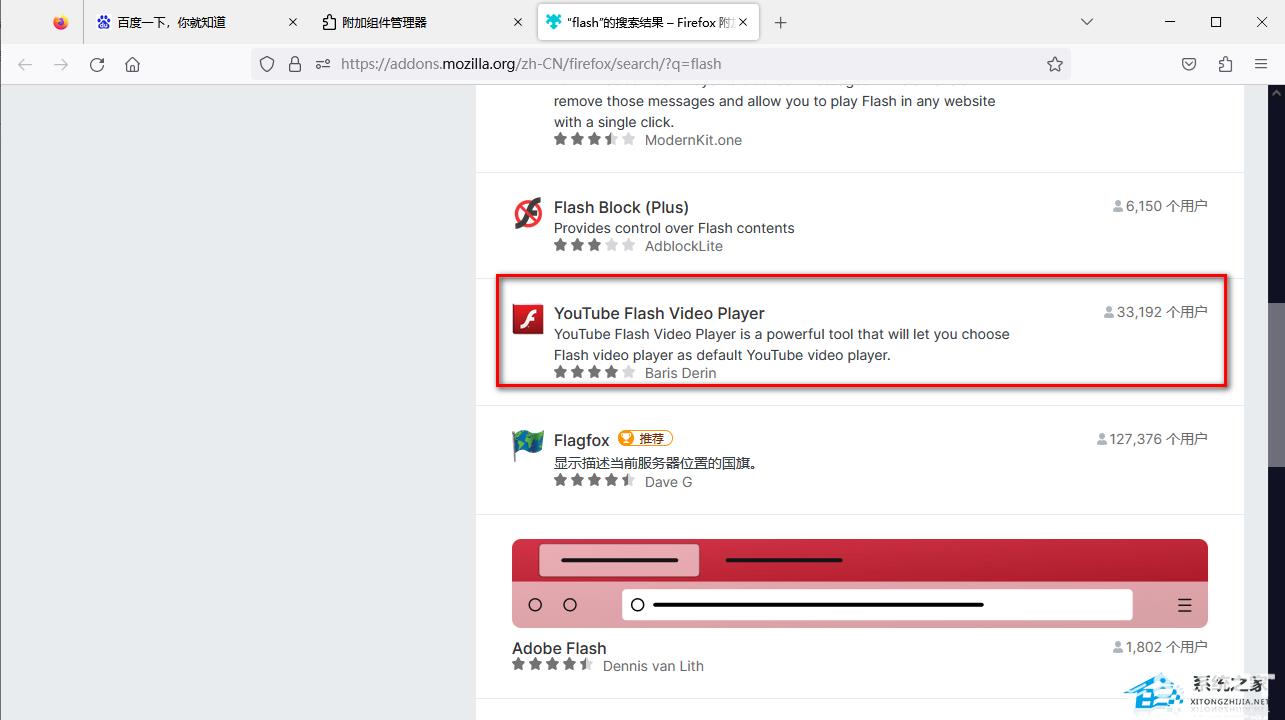Open the home page button
The height and width of the screenshot is (720, 1285).
click(x=132, y=64)
